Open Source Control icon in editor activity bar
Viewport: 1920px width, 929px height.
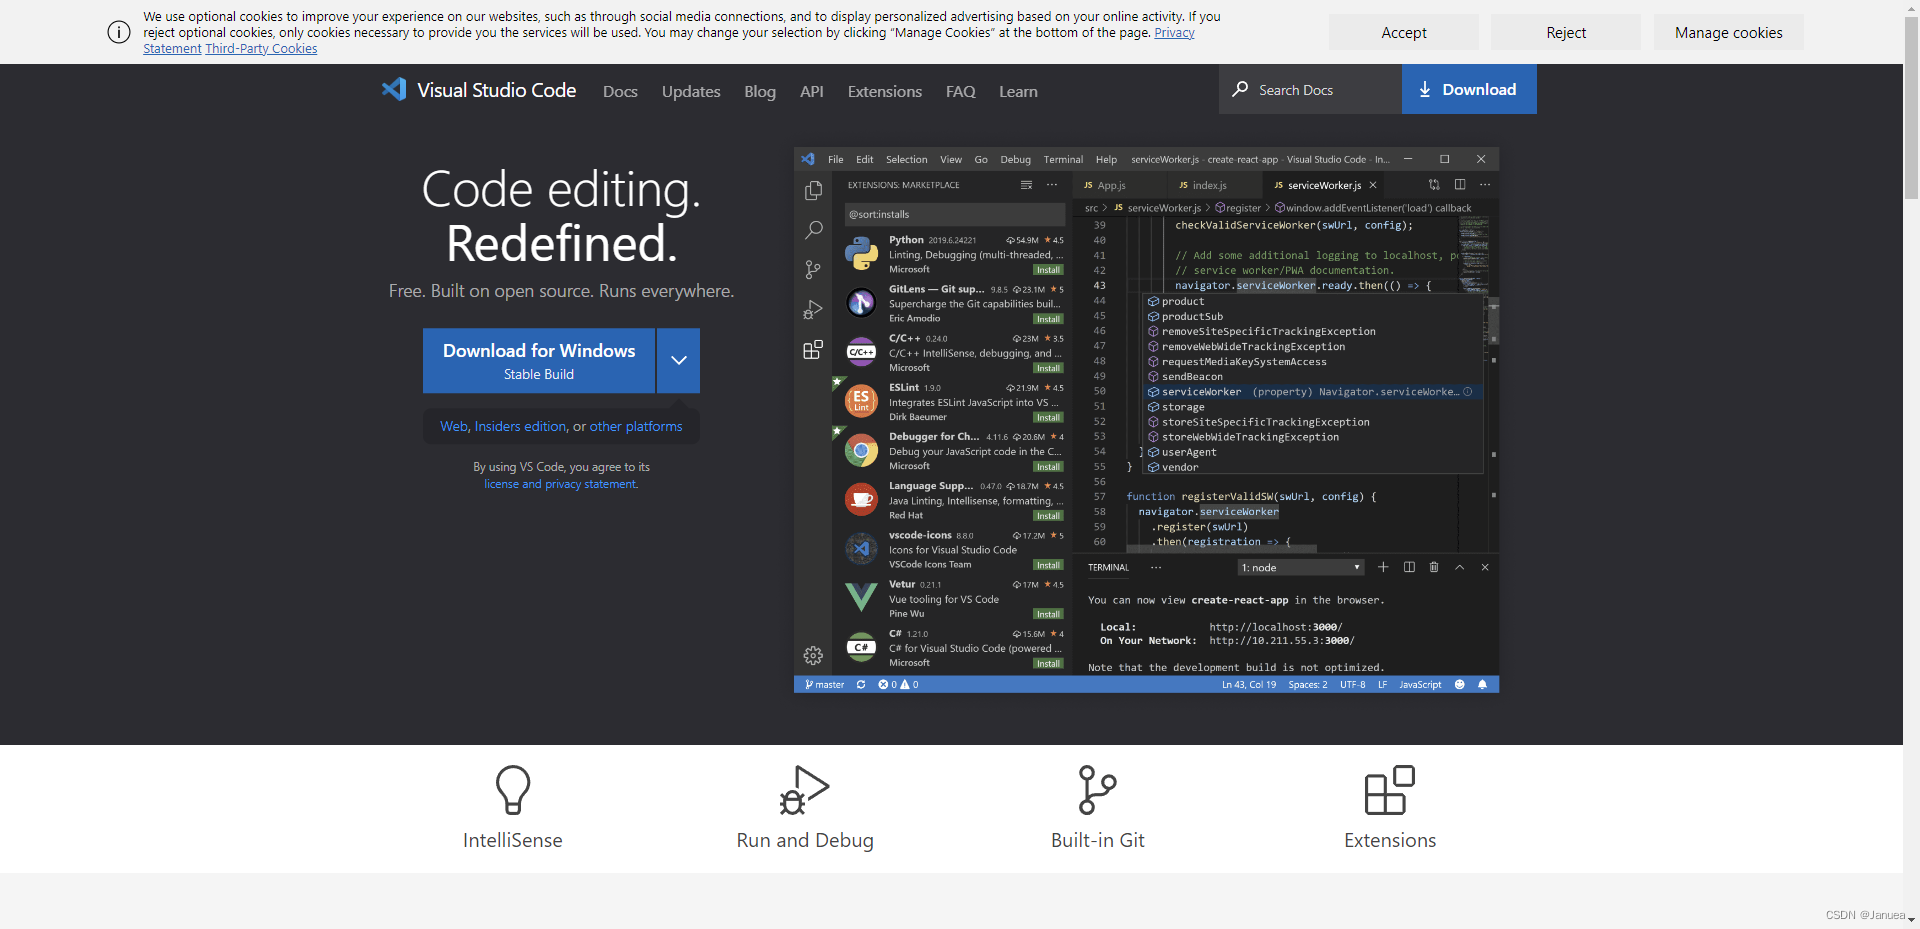click(x=813, y=270)
